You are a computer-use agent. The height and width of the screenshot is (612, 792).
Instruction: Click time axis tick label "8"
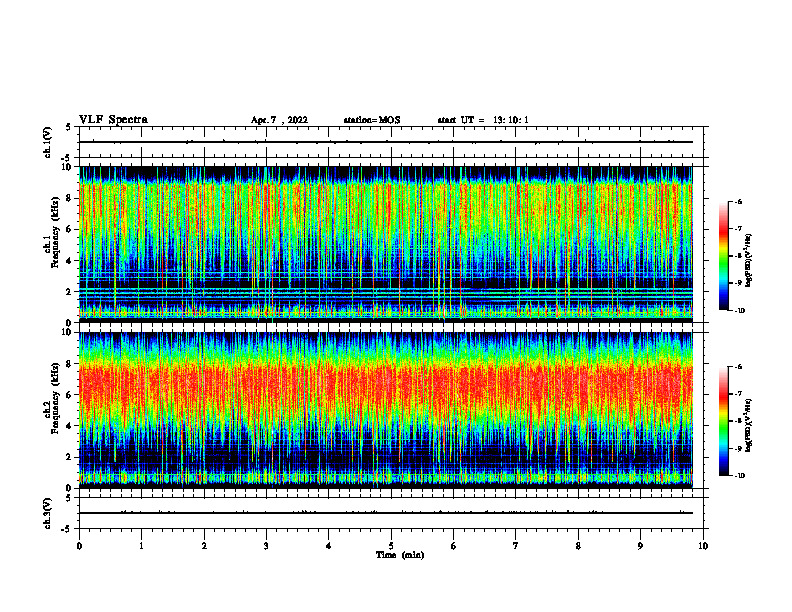(578, 546)
